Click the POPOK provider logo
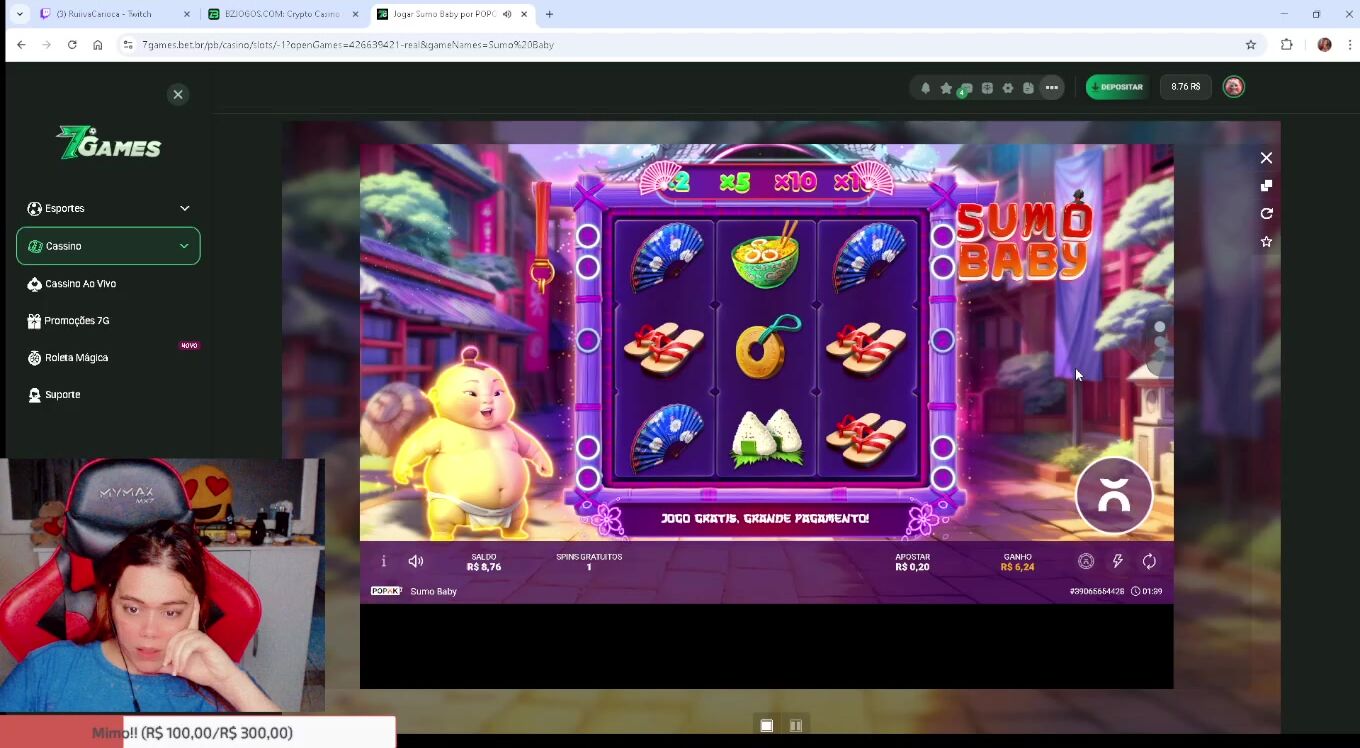The image size is (1360, 748). tap(386, 591)
